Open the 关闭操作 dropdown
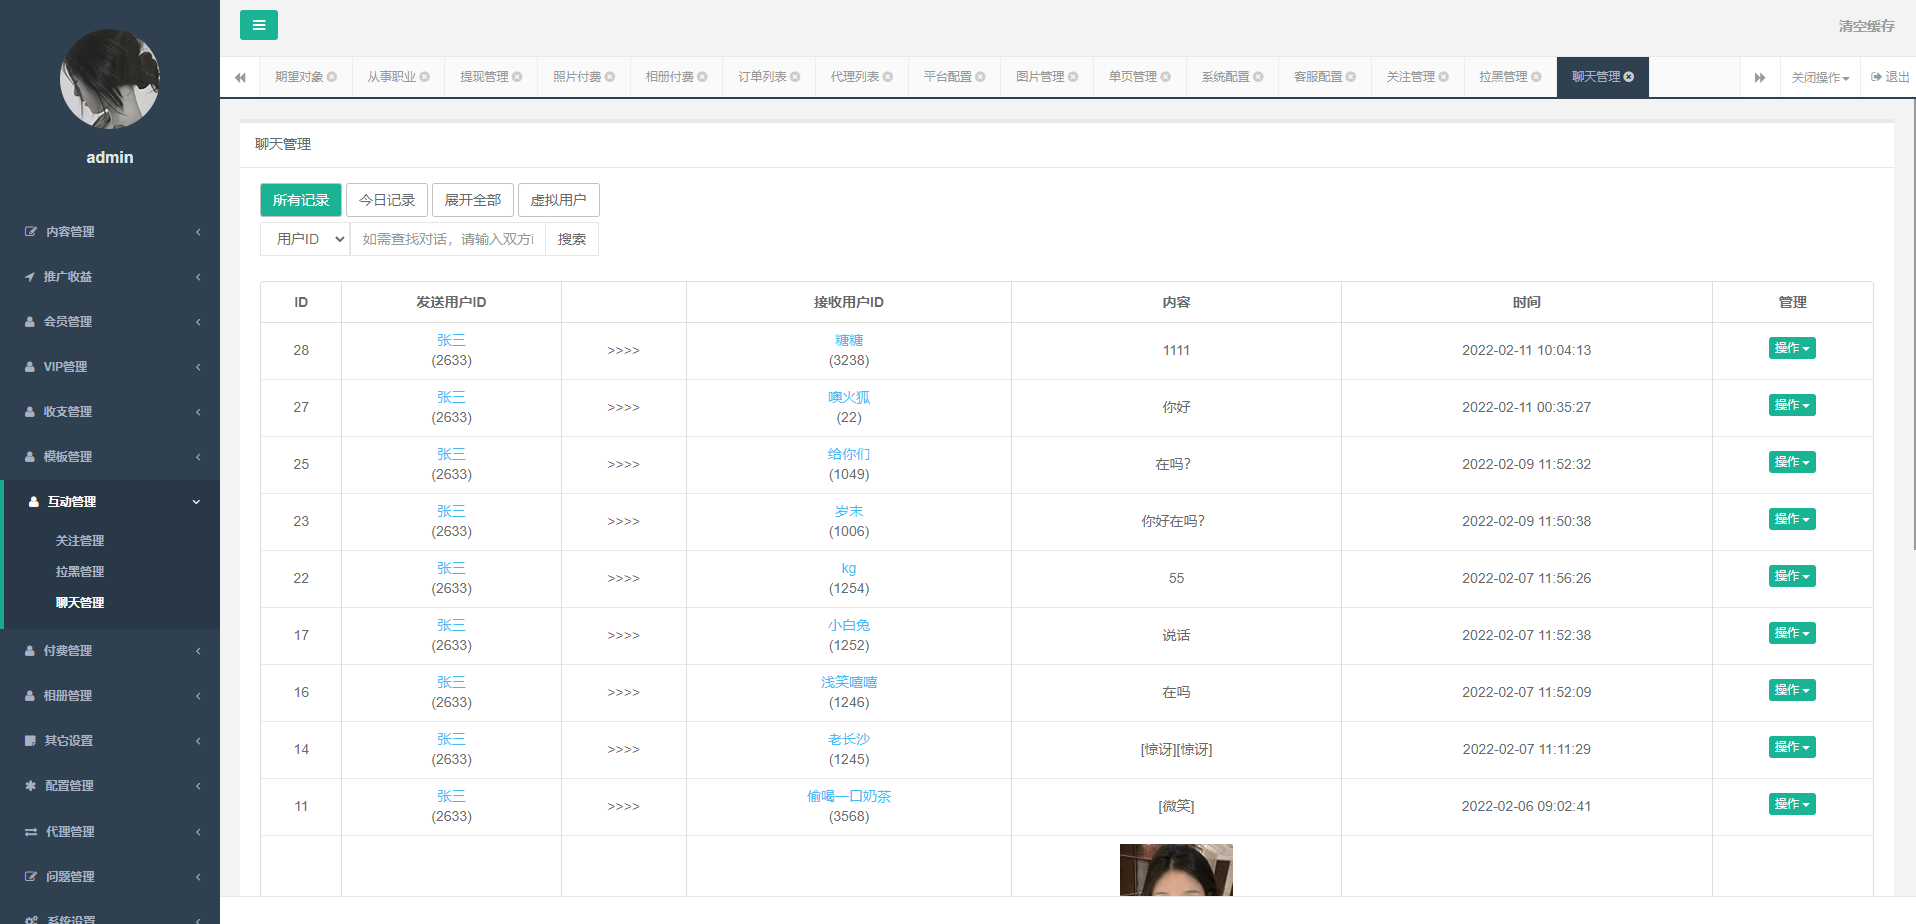Screen dimensions: 1916x924 pyautogui.click(x=1820, y=77)
